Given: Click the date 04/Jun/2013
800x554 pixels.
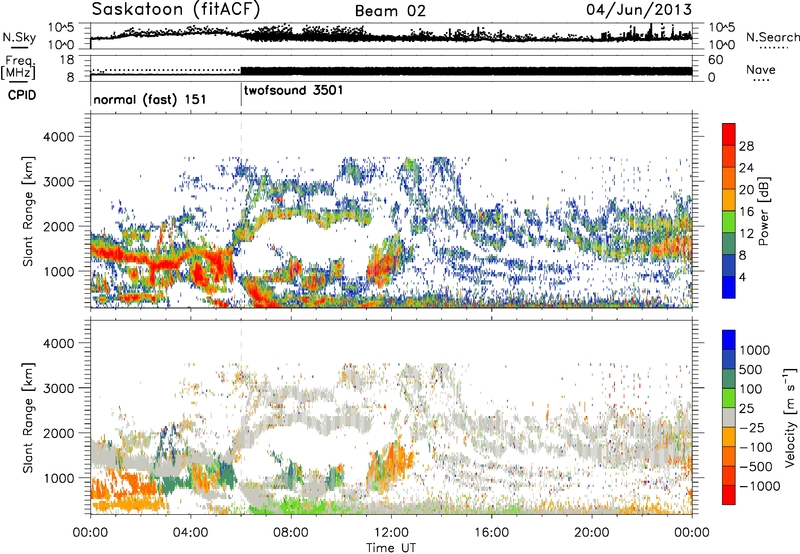Looking at the screenshot, I should (x=639, y=10).
